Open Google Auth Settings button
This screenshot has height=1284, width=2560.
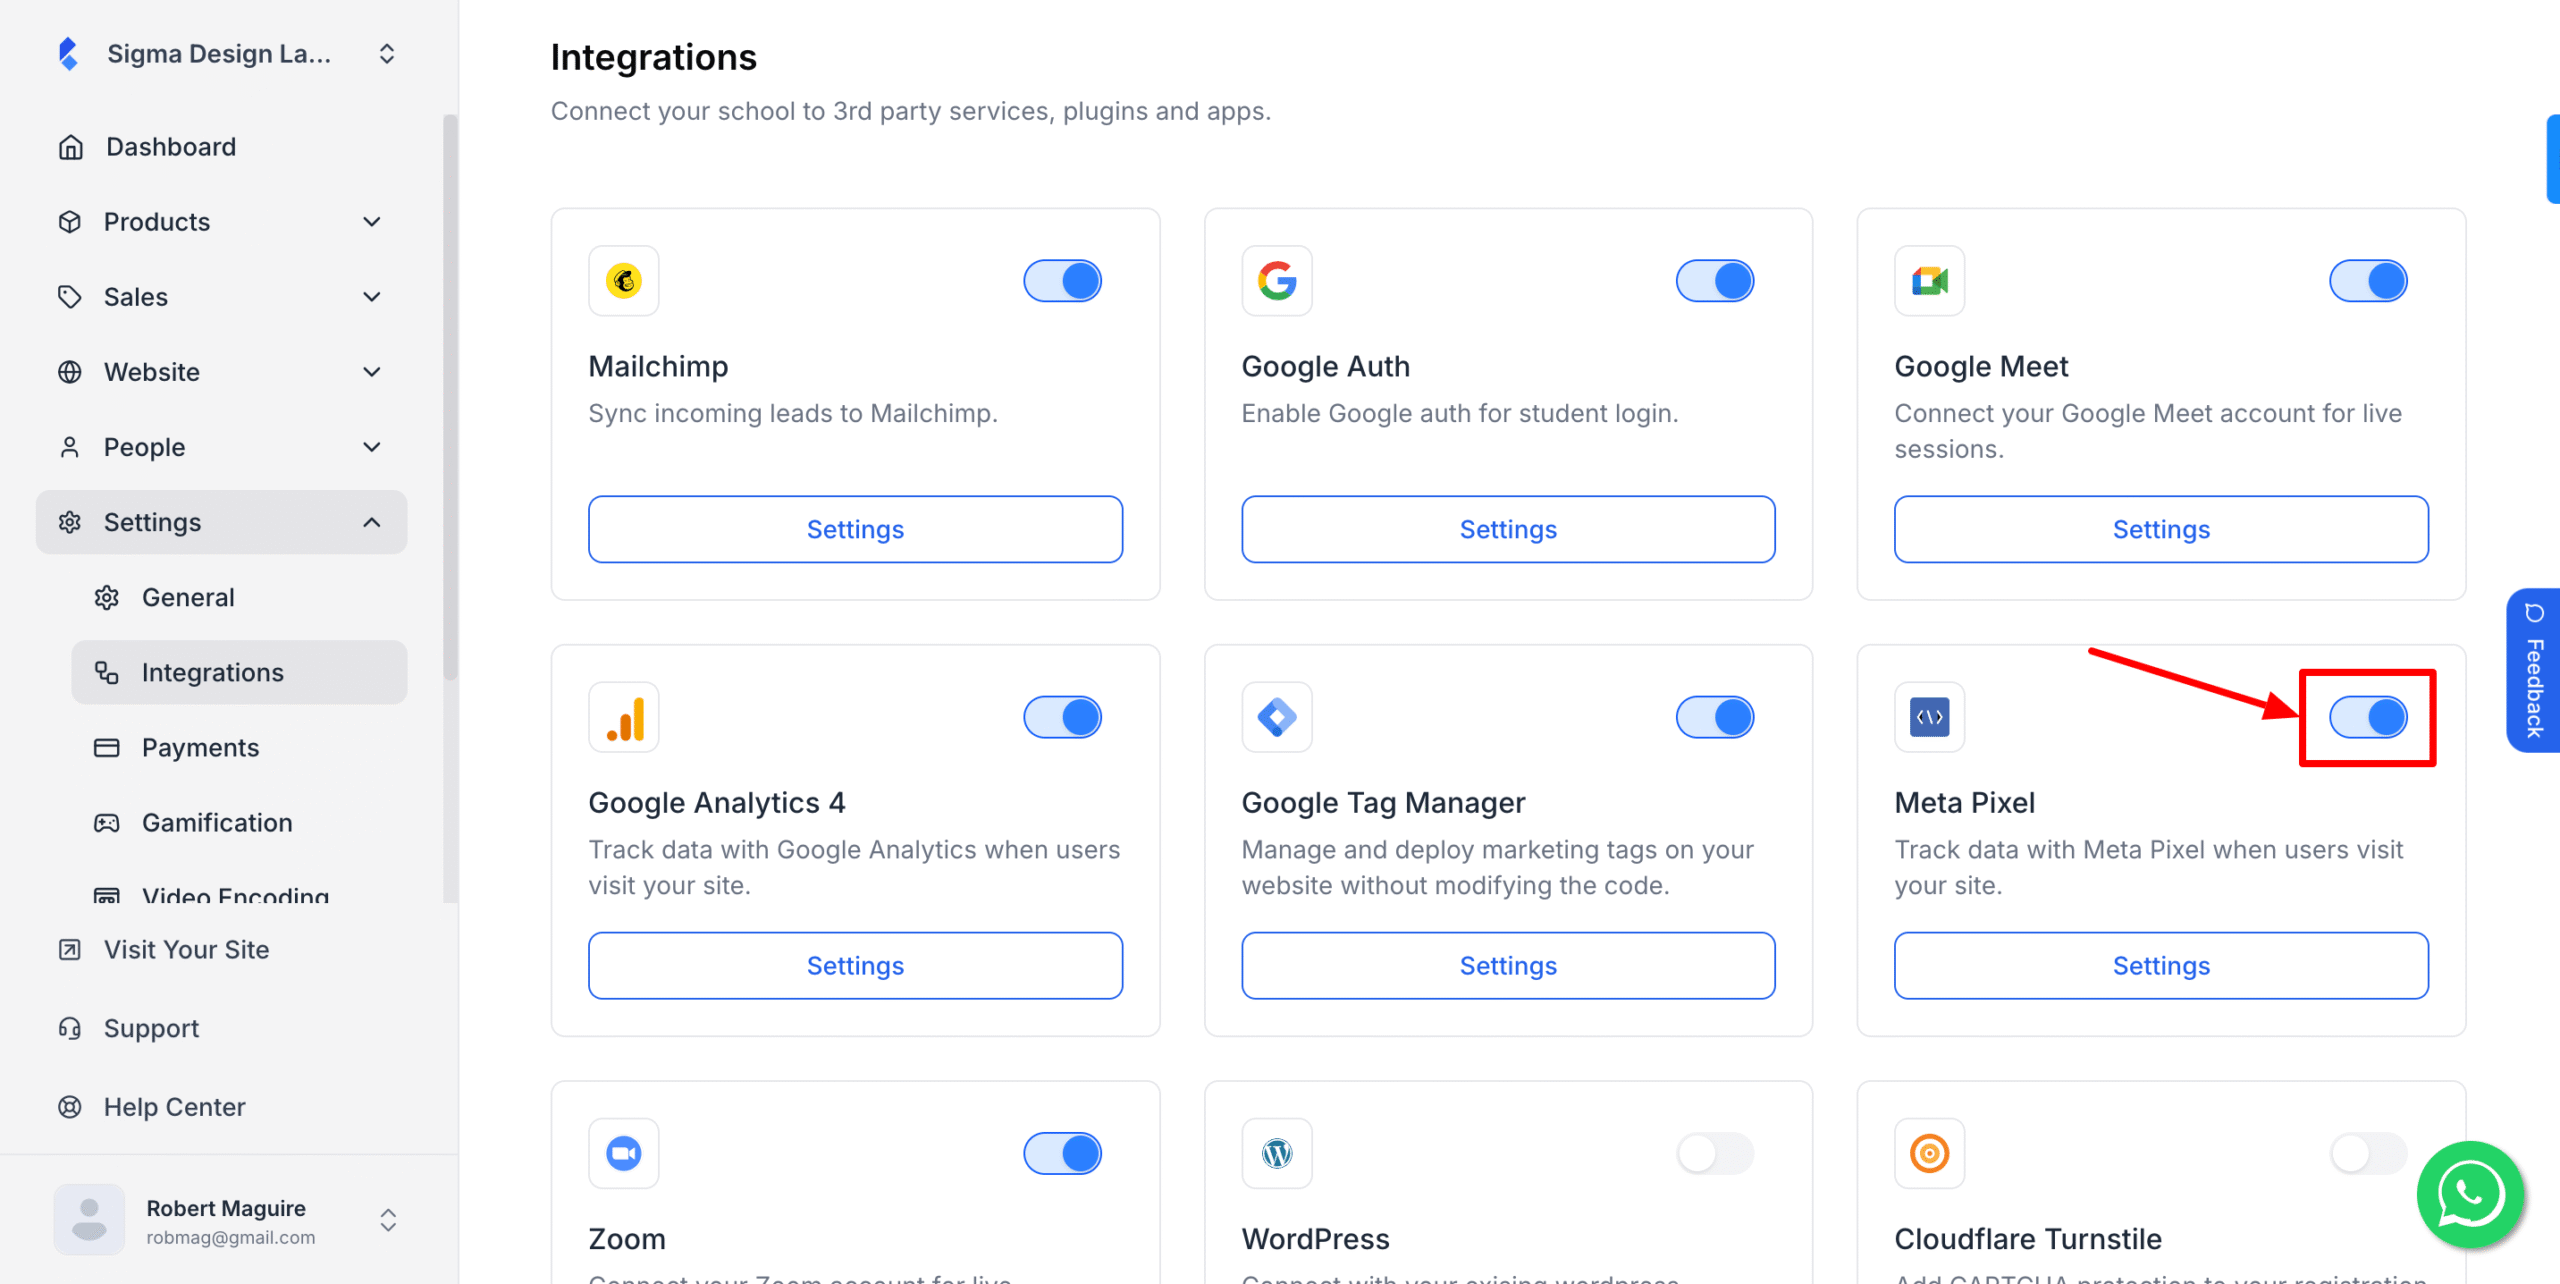pyautogui.click(x=1508, y=529)
